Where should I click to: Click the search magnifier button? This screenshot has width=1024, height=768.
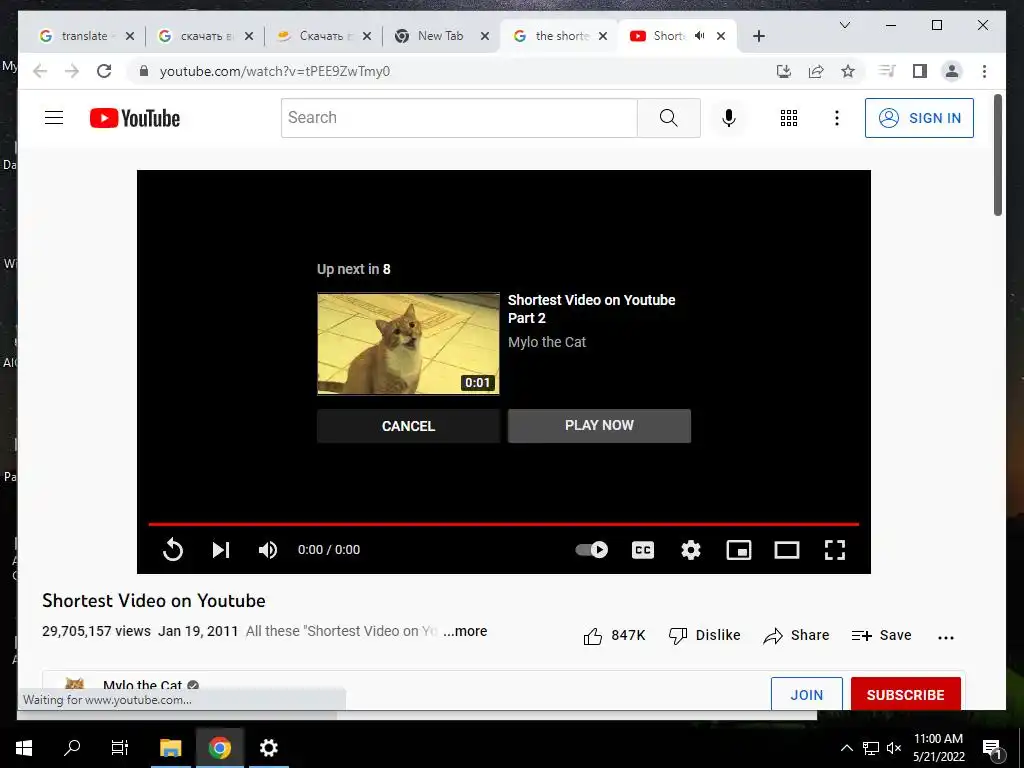point(668,118)
